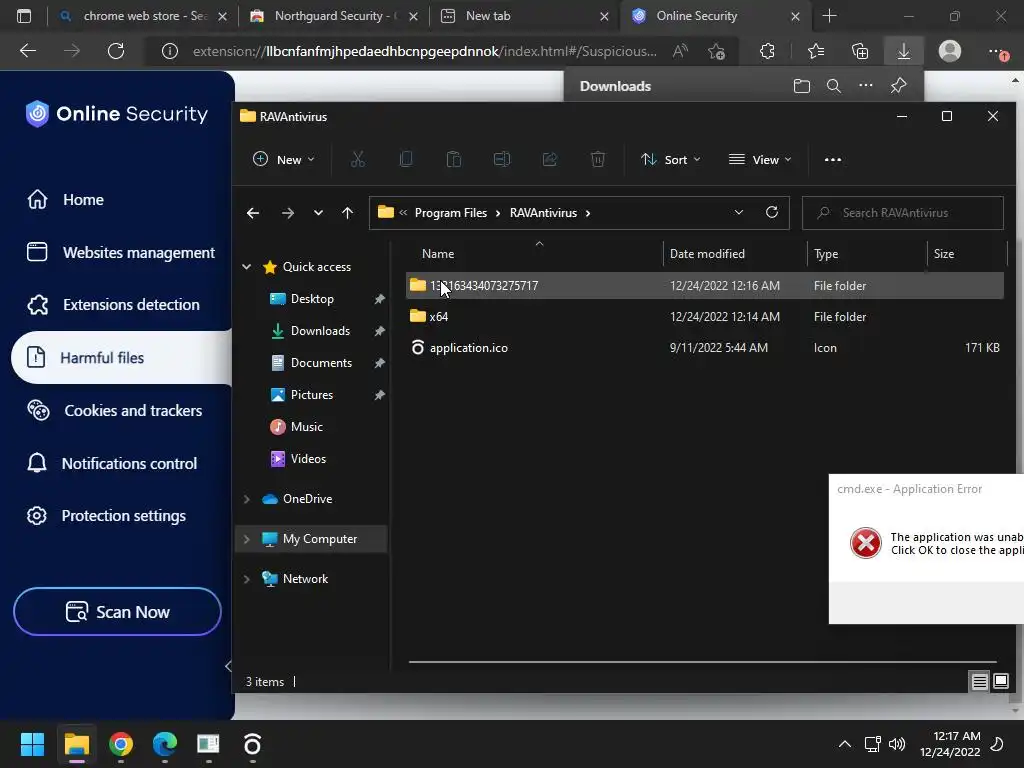Click Program Files in the breadcrumb

coord(451,213)
